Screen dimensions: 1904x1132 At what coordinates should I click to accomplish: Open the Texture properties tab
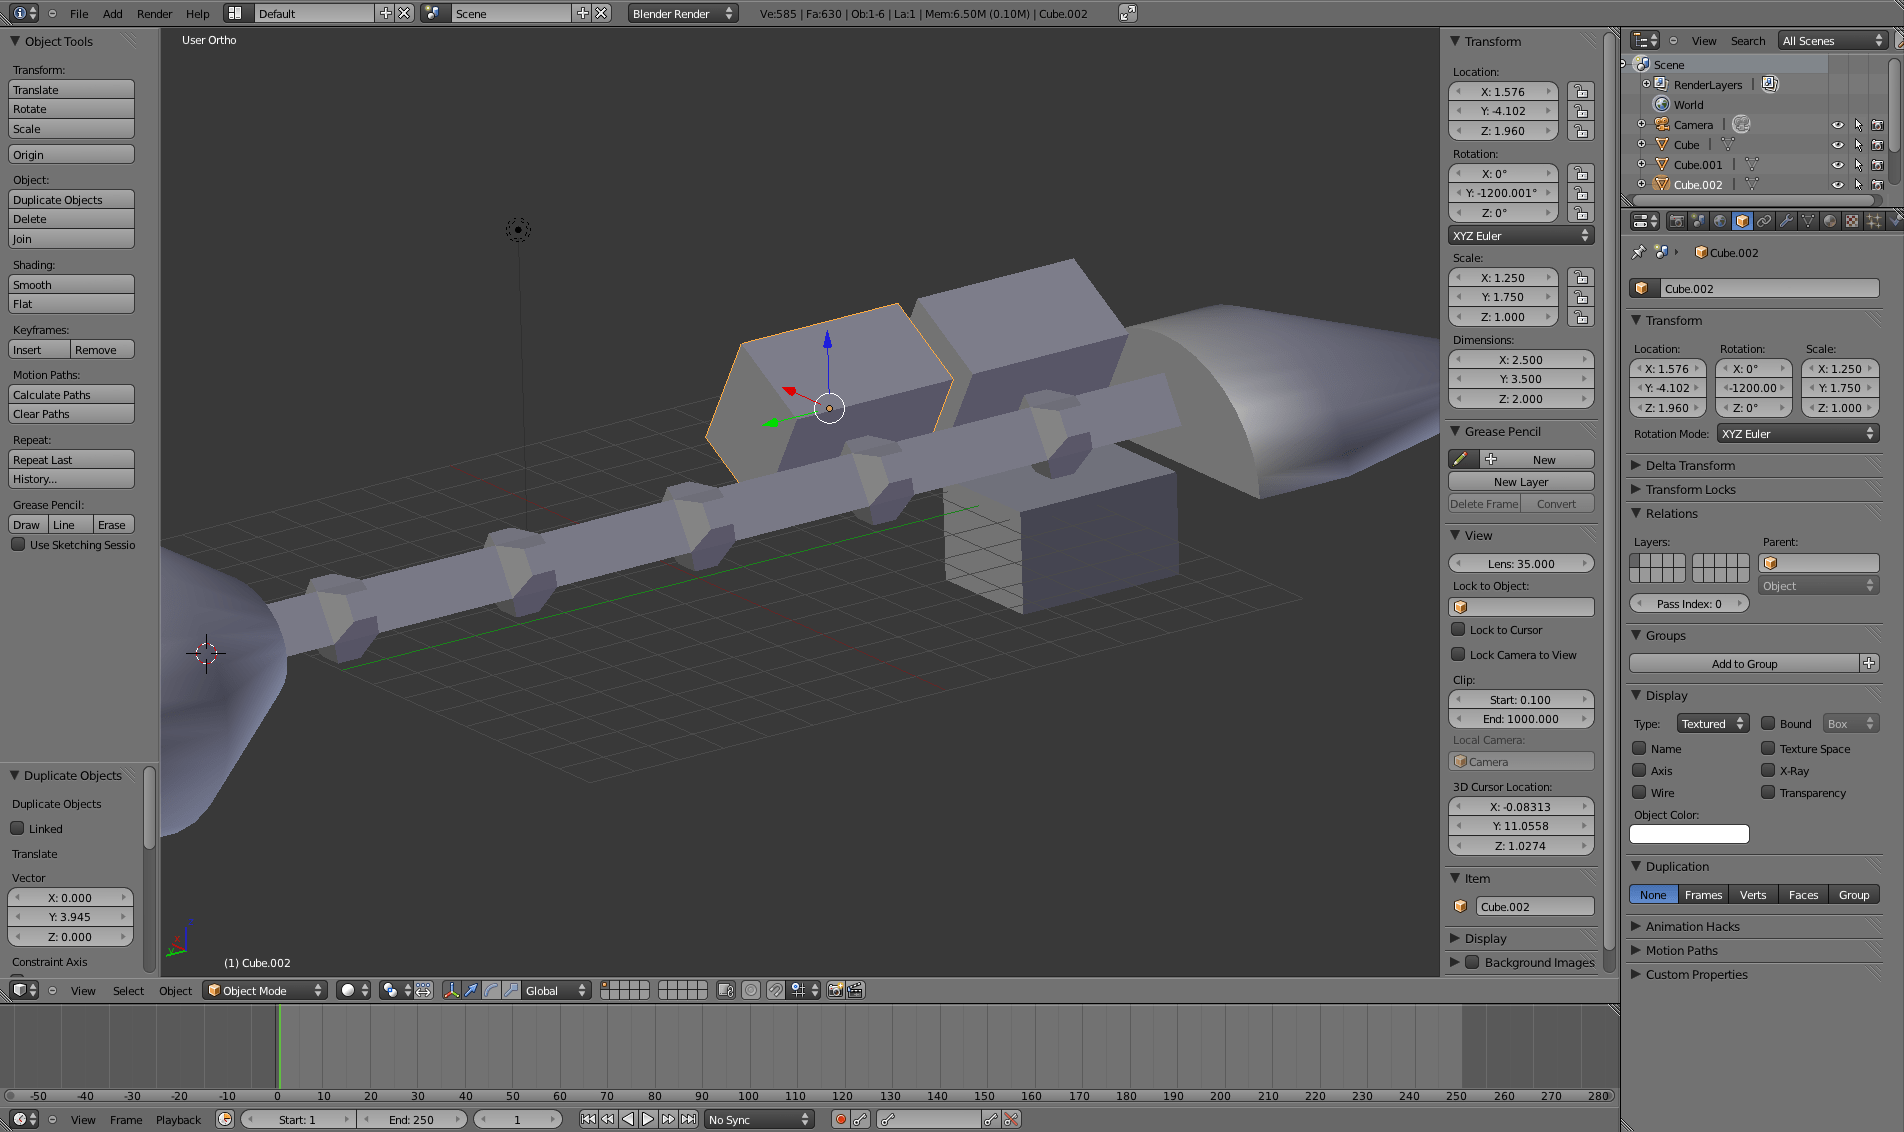[1853, 221]
